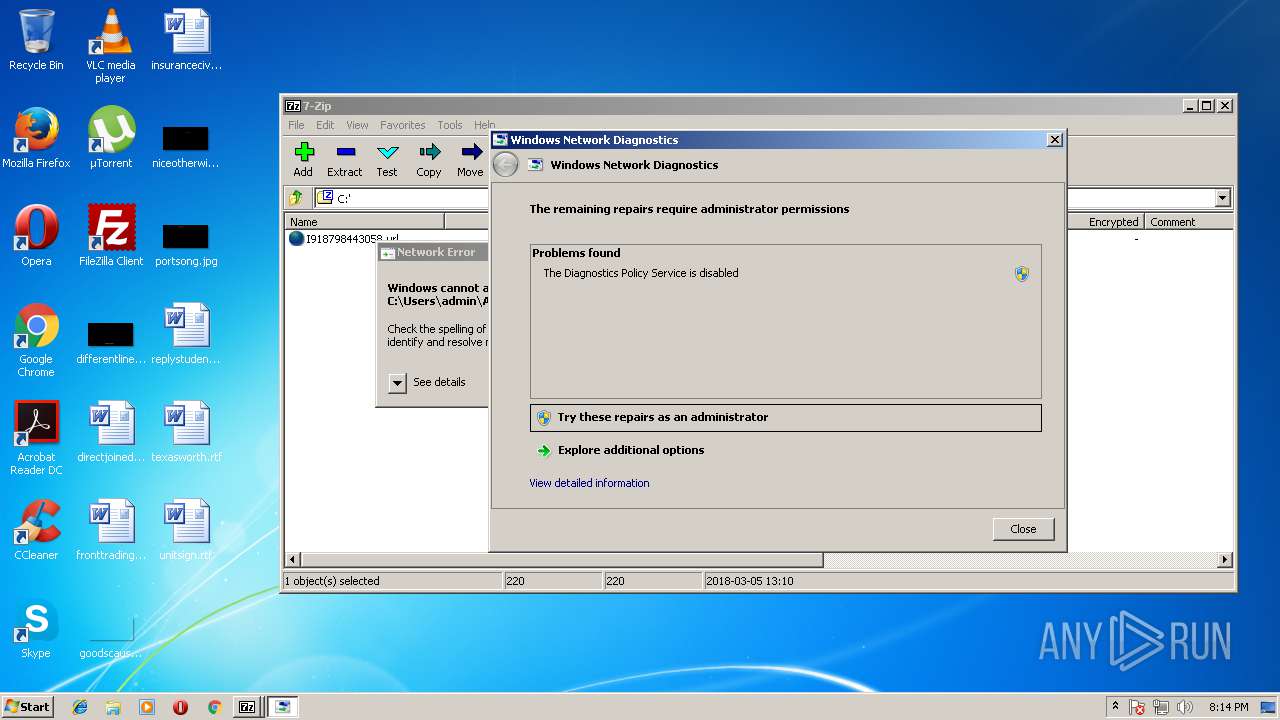Open the 7-Zip address path dropdown

pos(1222,198)
